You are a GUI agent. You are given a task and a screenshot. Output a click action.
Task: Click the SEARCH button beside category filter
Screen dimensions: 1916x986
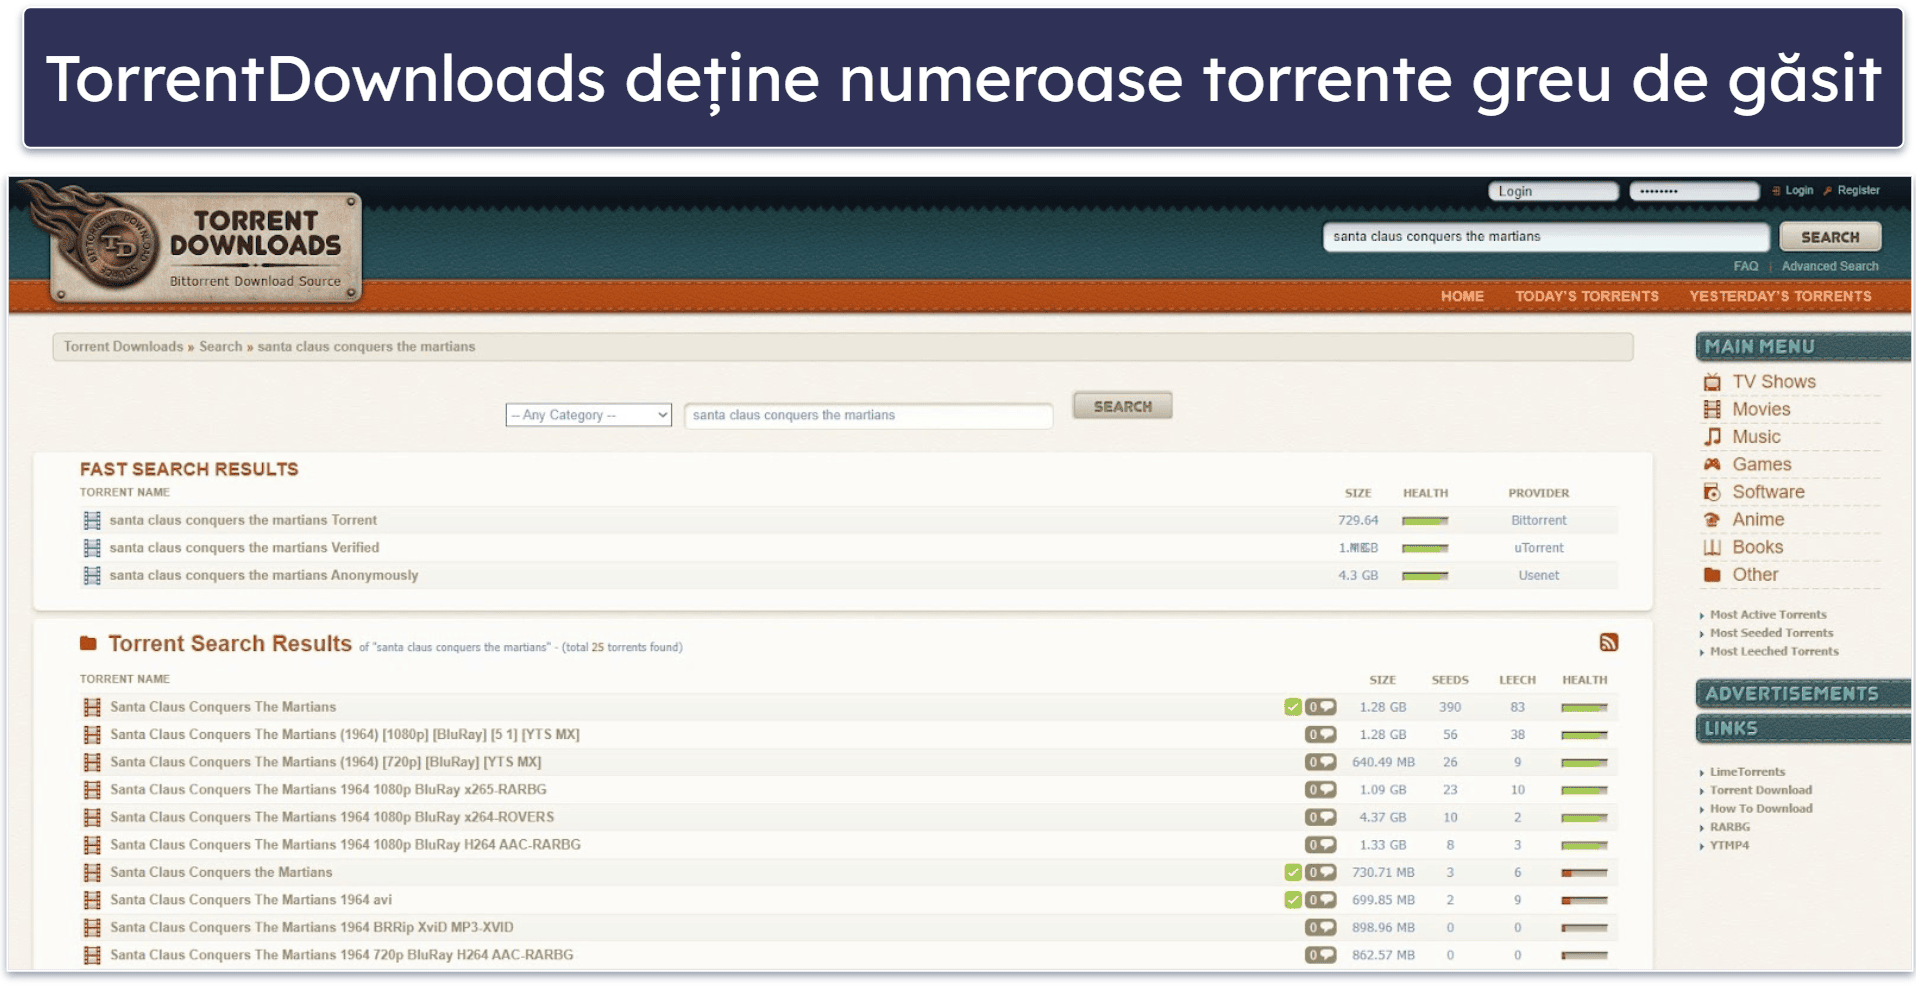pyautogui.click(x=1122, y=406)
